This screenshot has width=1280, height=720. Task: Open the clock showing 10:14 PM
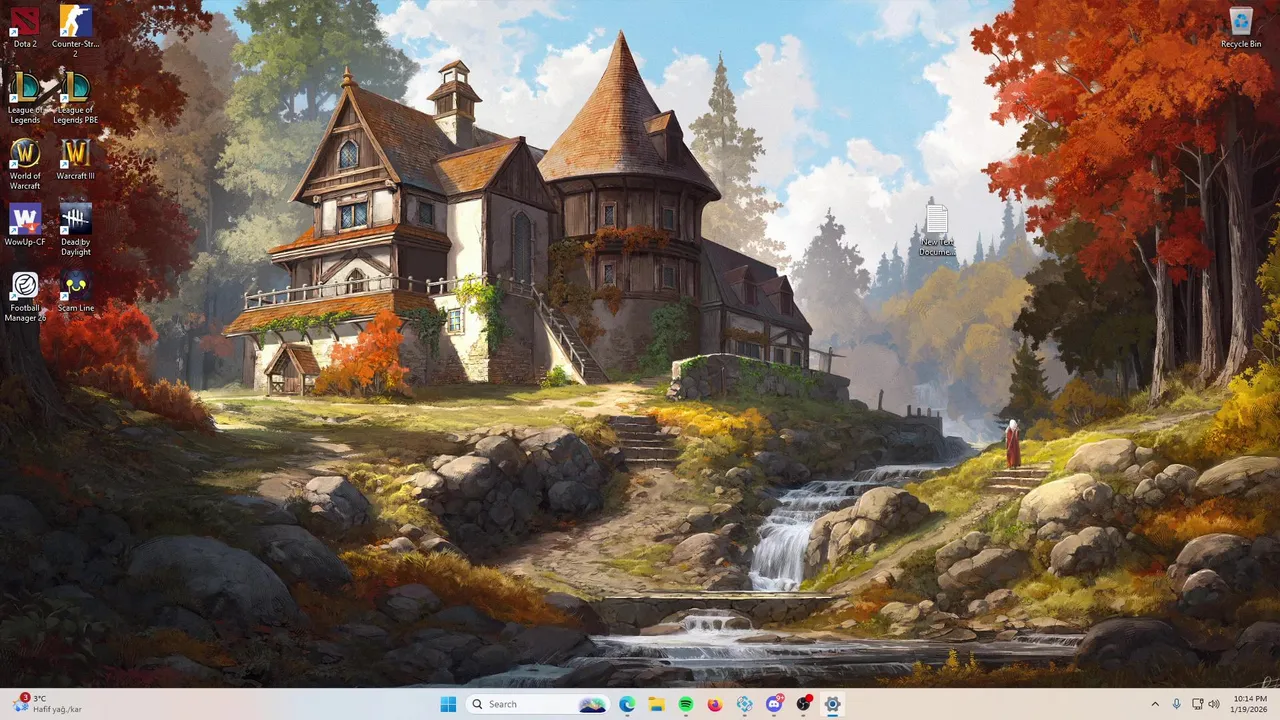click(x=1249, y=704)
